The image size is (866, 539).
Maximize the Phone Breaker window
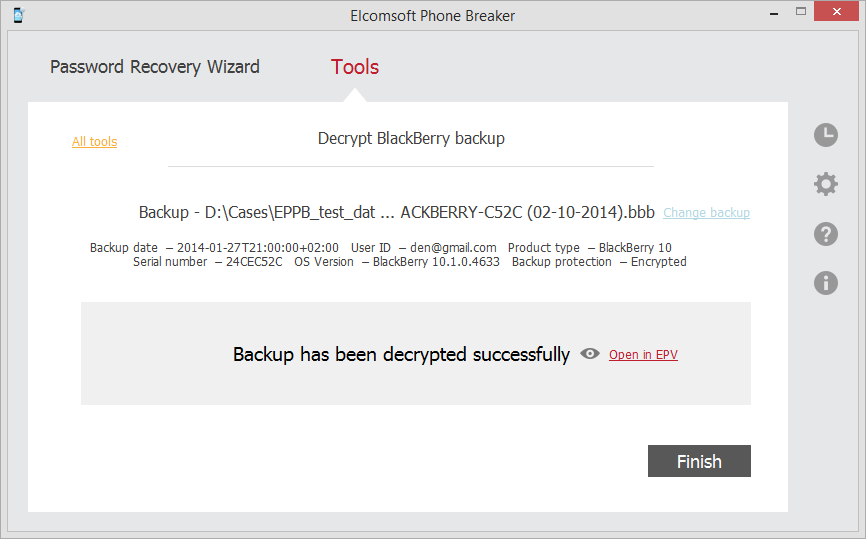click(x=801, y=12)
